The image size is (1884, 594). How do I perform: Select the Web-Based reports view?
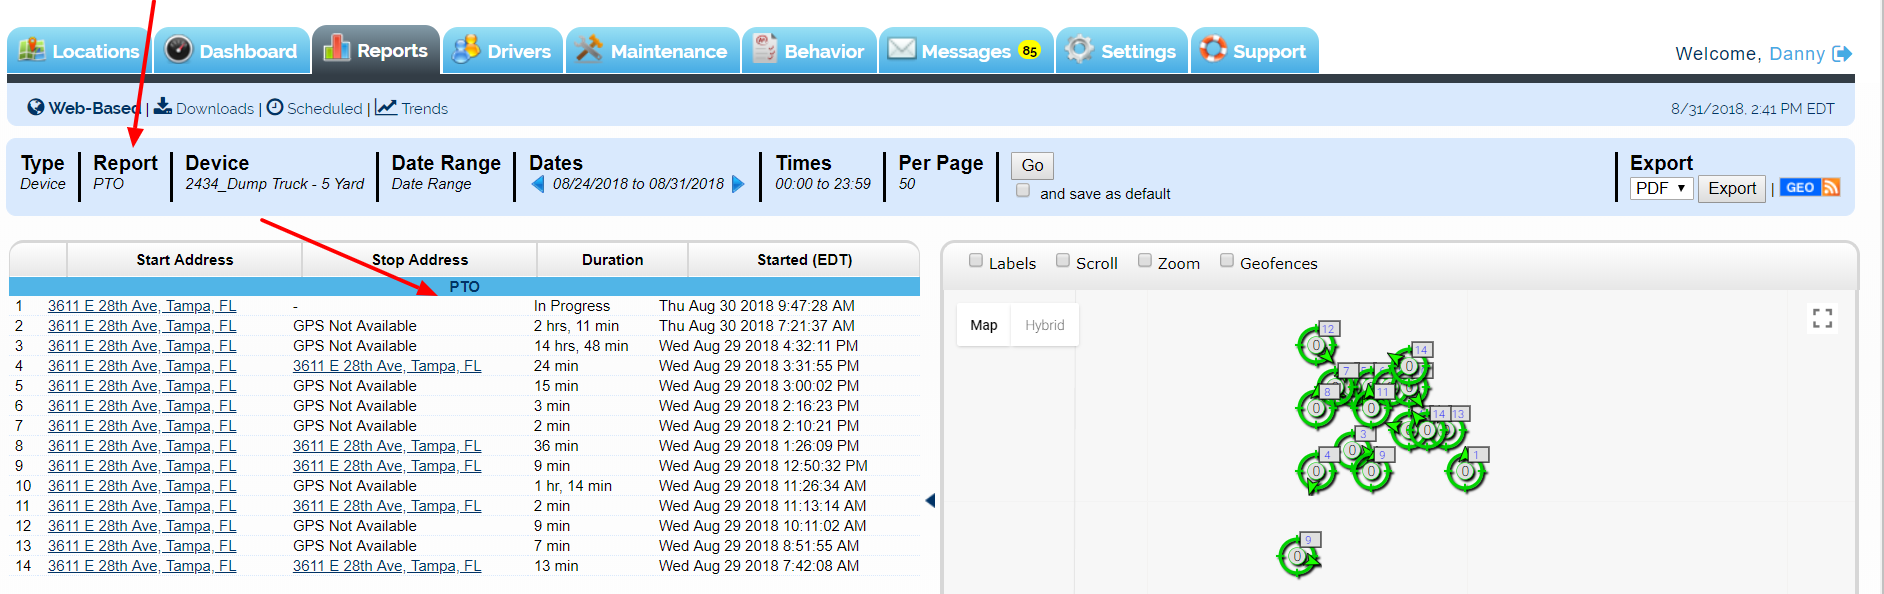(83, 108)
